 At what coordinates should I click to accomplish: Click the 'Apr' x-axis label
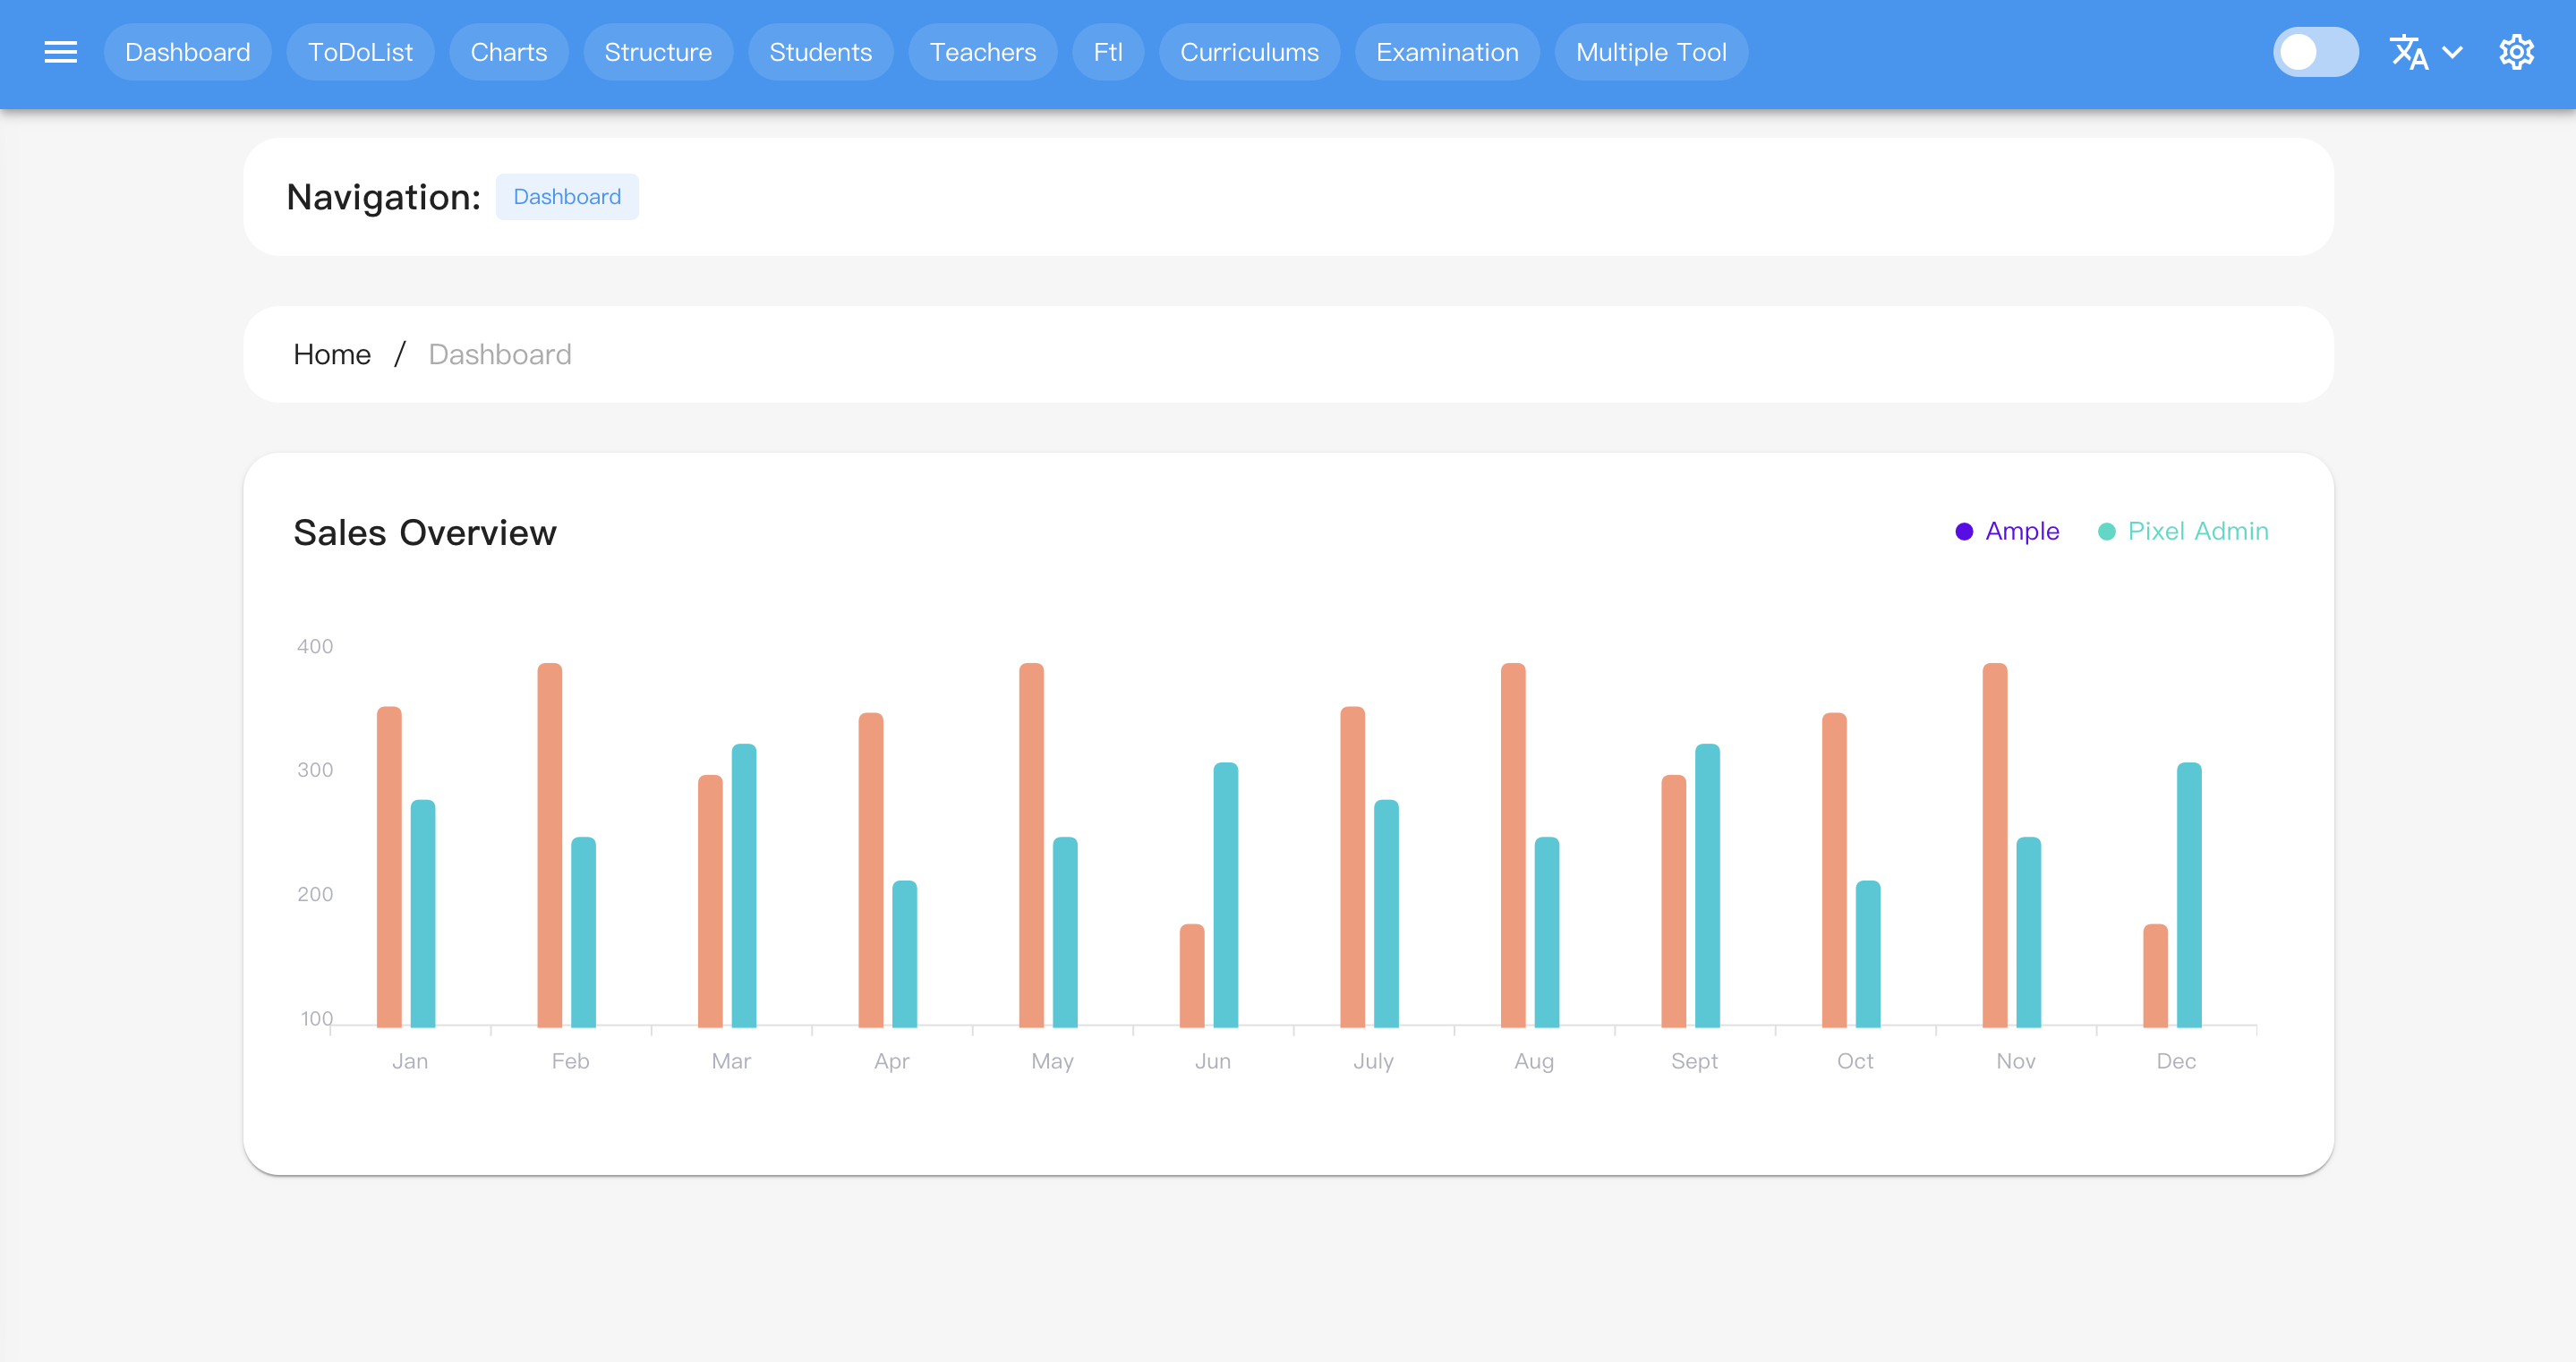tap(891, 1061)
